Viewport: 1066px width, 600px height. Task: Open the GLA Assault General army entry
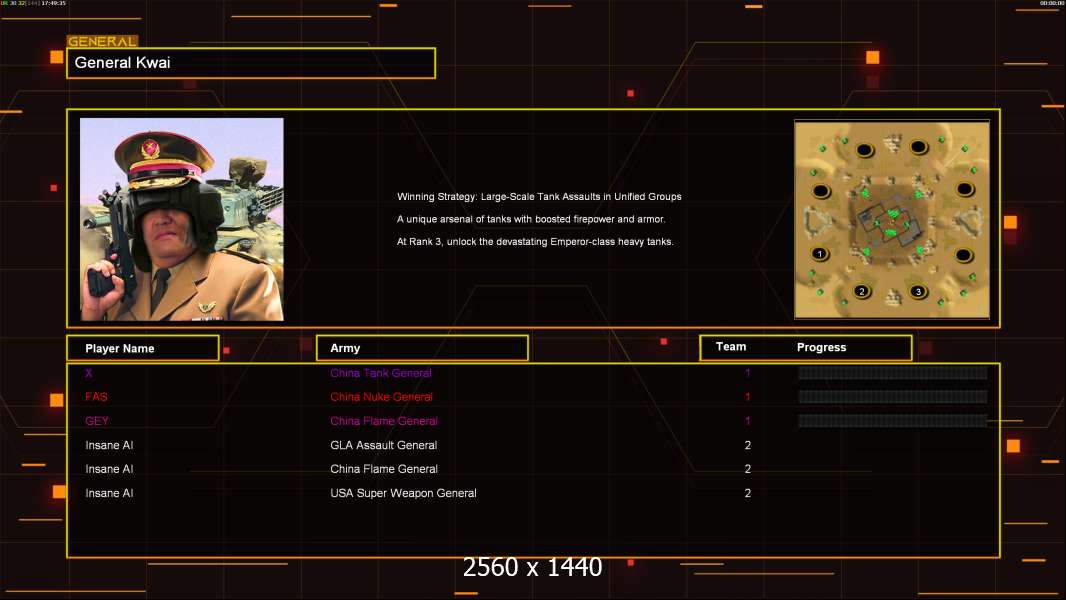tap(383, 445)
